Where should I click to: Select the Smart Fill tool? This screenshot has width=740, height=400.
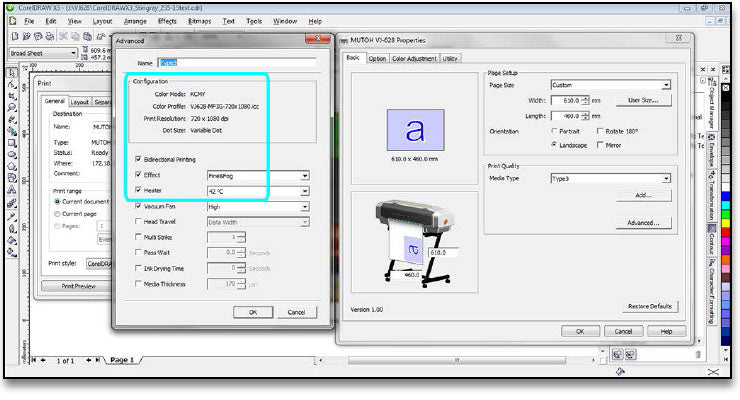click(x=12, y=132)
